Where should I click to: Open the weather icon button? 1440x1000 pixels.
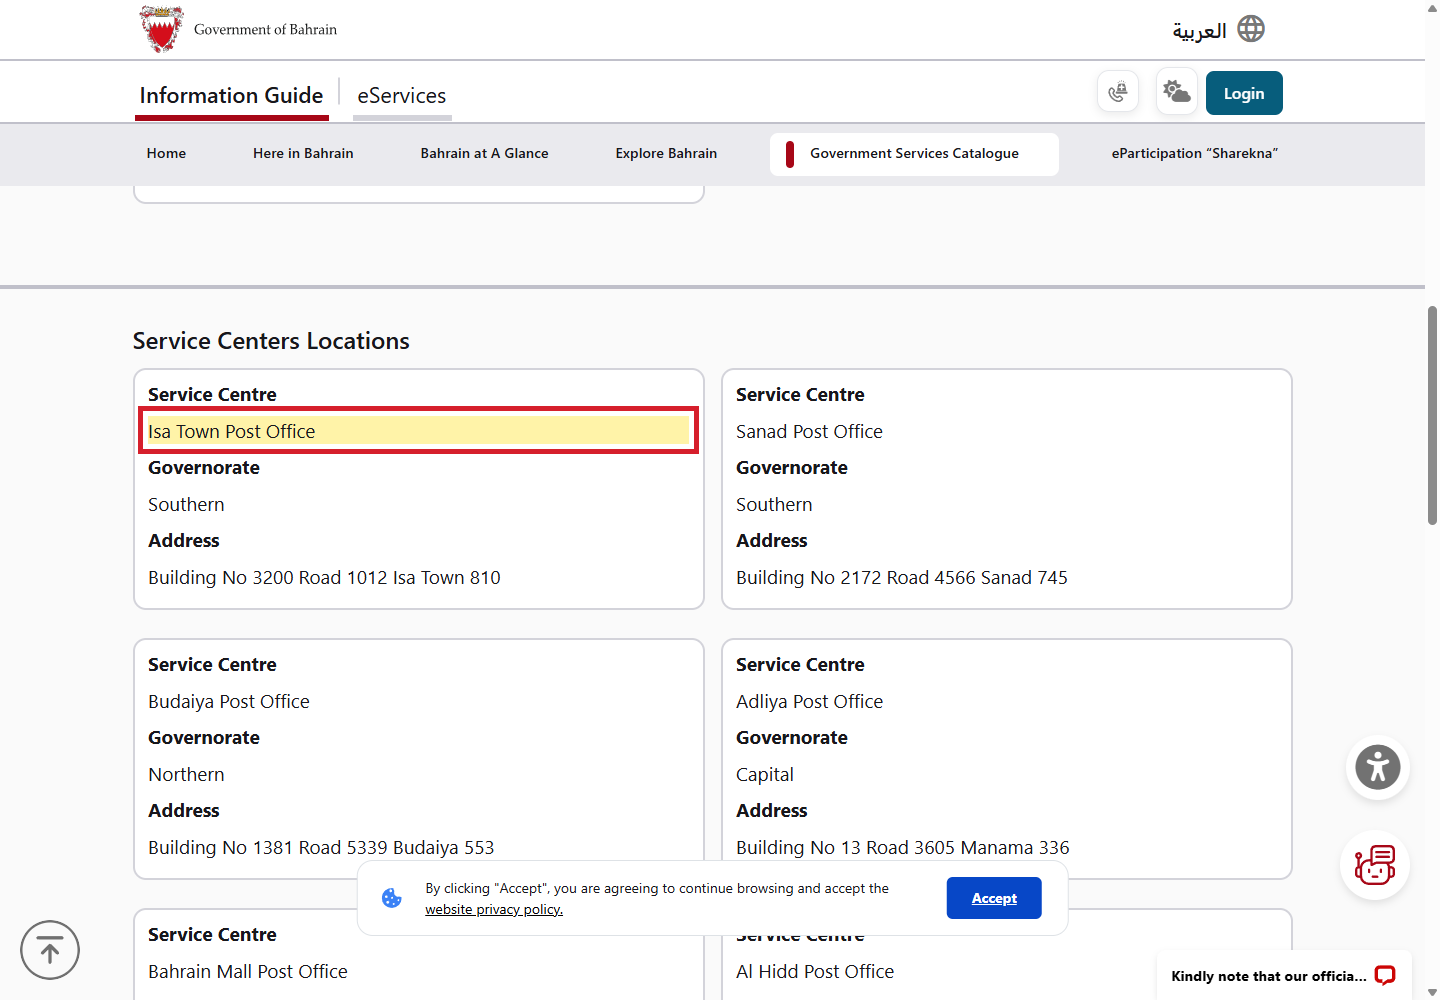tap(1177, 92)
